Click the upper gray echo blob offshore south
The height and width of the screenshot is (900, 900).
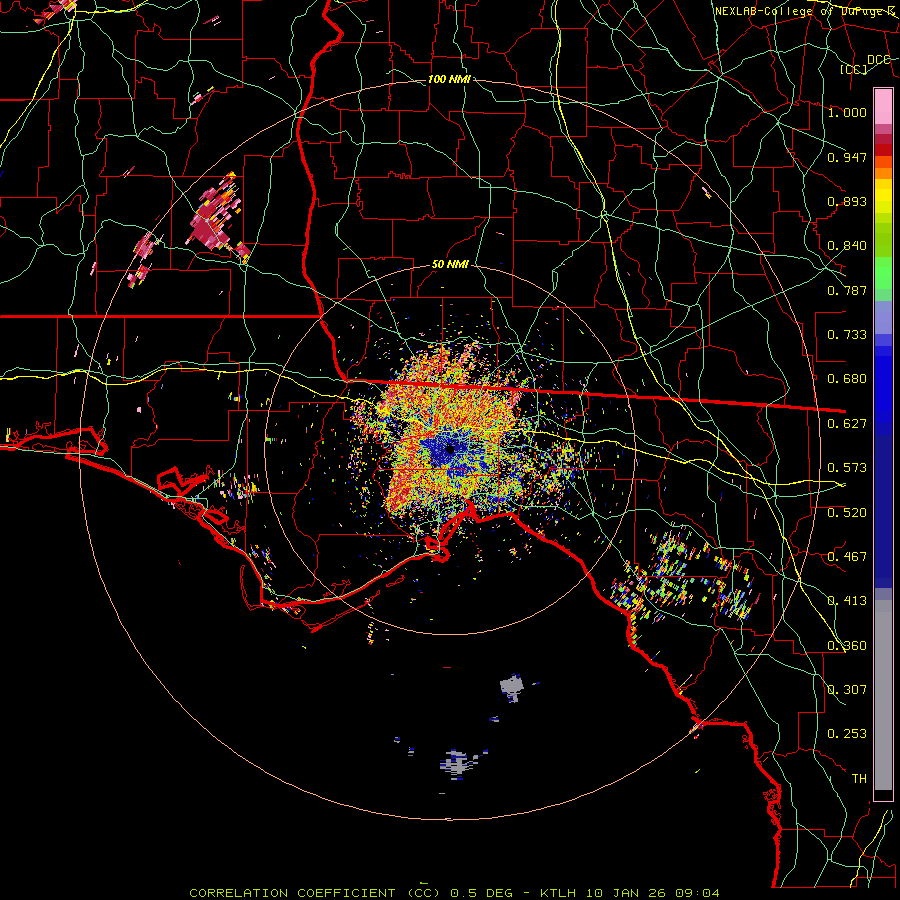pyautogui.click(x=511, y=687)
